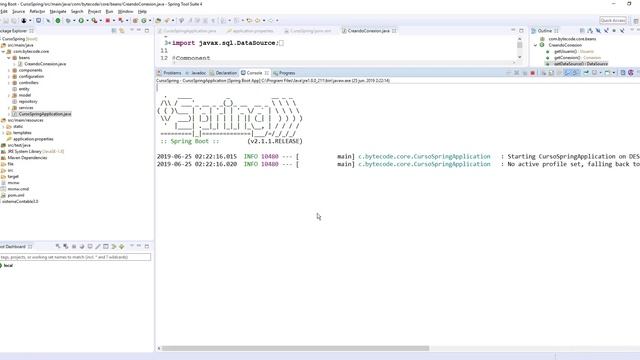Click Remove Launch icon in Console toolbar
Image resolution: width=640 pixels, height=360 pixels.
point(516,73)
